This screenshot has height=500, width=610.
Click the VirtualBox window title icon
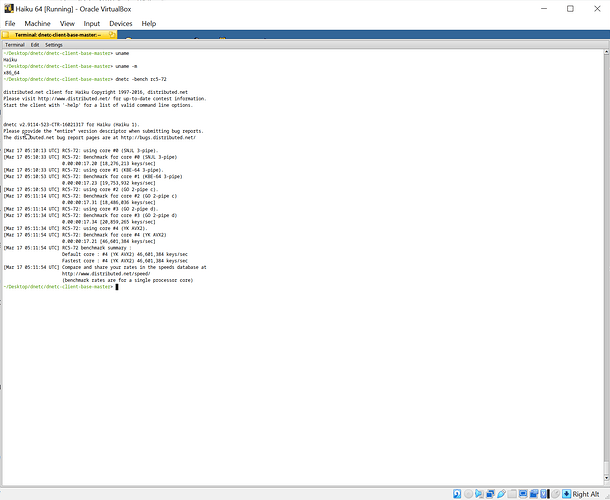tap(9, 9)
